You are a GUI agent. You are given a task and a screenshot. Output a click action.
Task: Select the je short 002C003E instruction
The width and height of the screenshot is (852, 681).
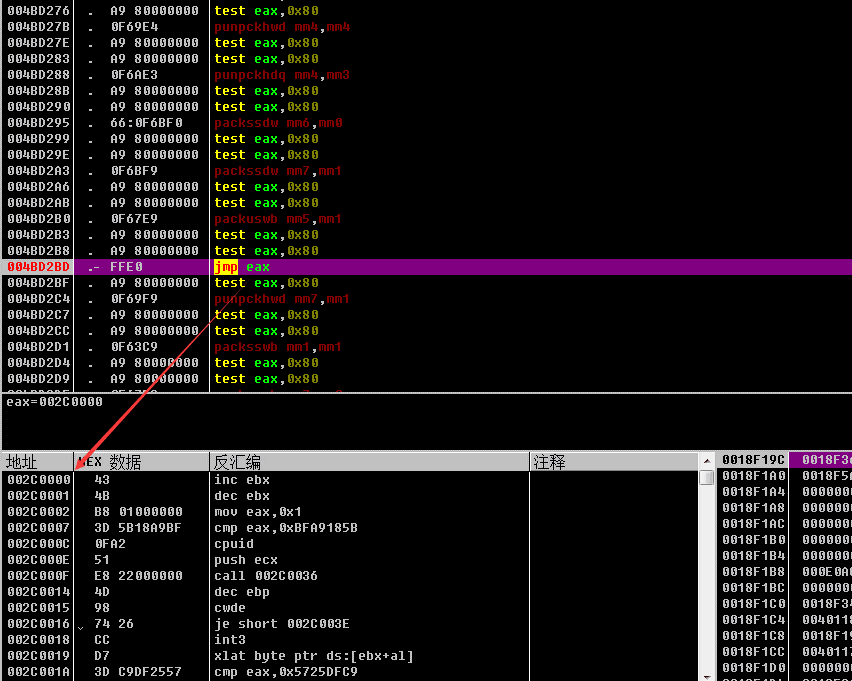click(281, 624)
